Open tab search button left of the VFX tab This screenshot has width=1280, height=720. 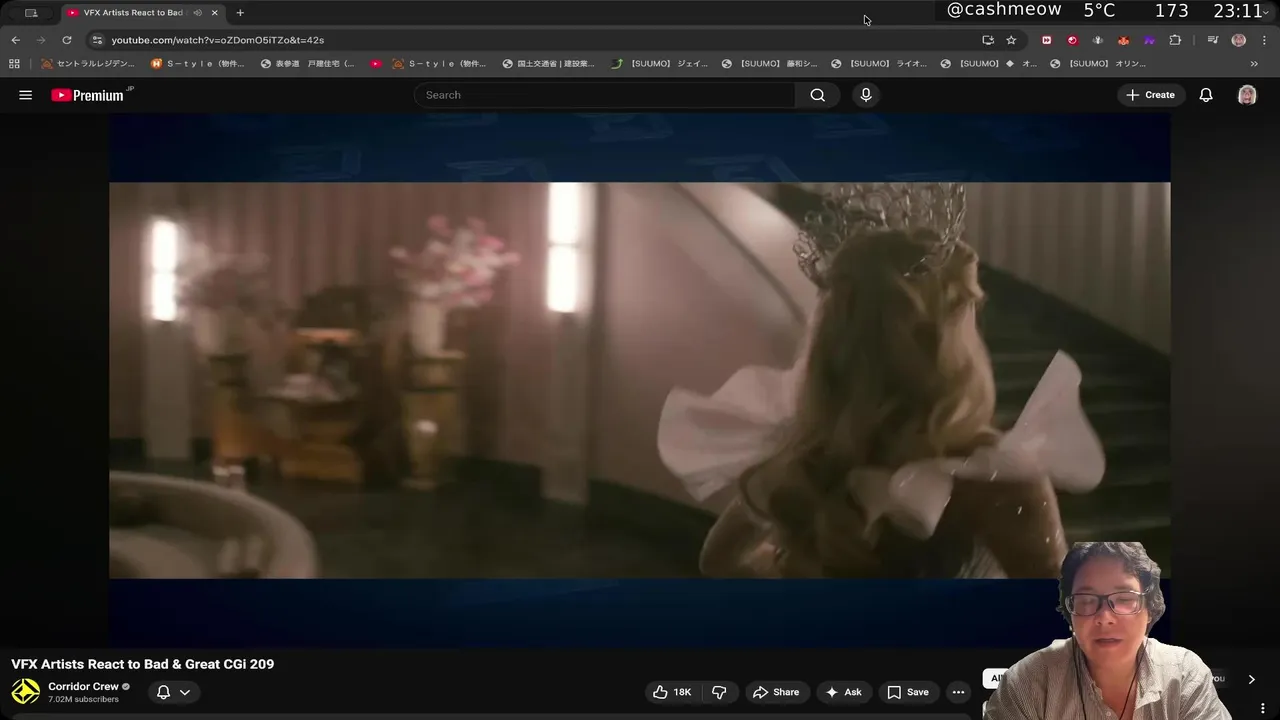(31, 13)
